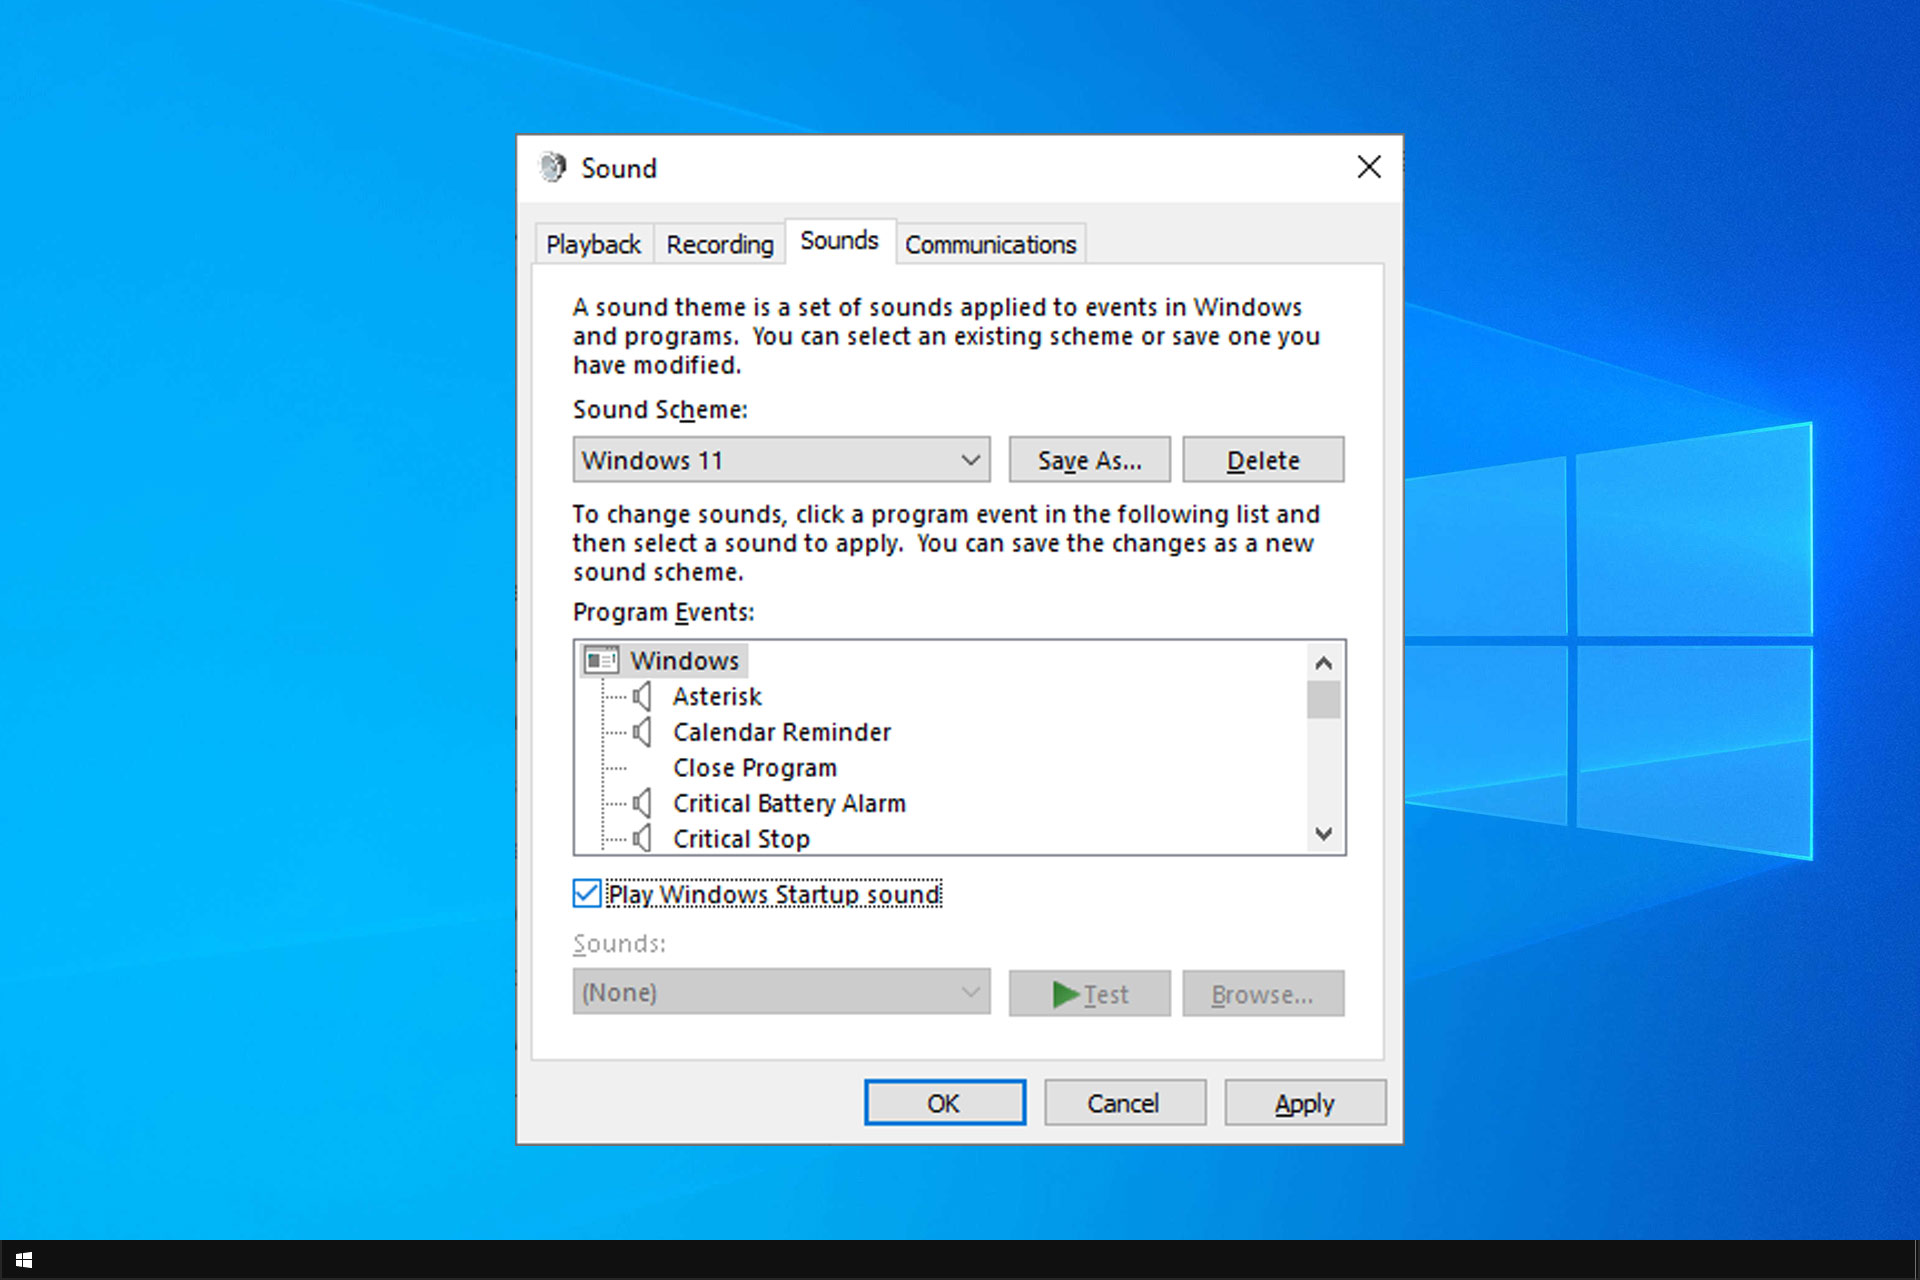Select the Windows root item in Program Events
This screenshot has height=1280, width=1920.
(684, 660)
